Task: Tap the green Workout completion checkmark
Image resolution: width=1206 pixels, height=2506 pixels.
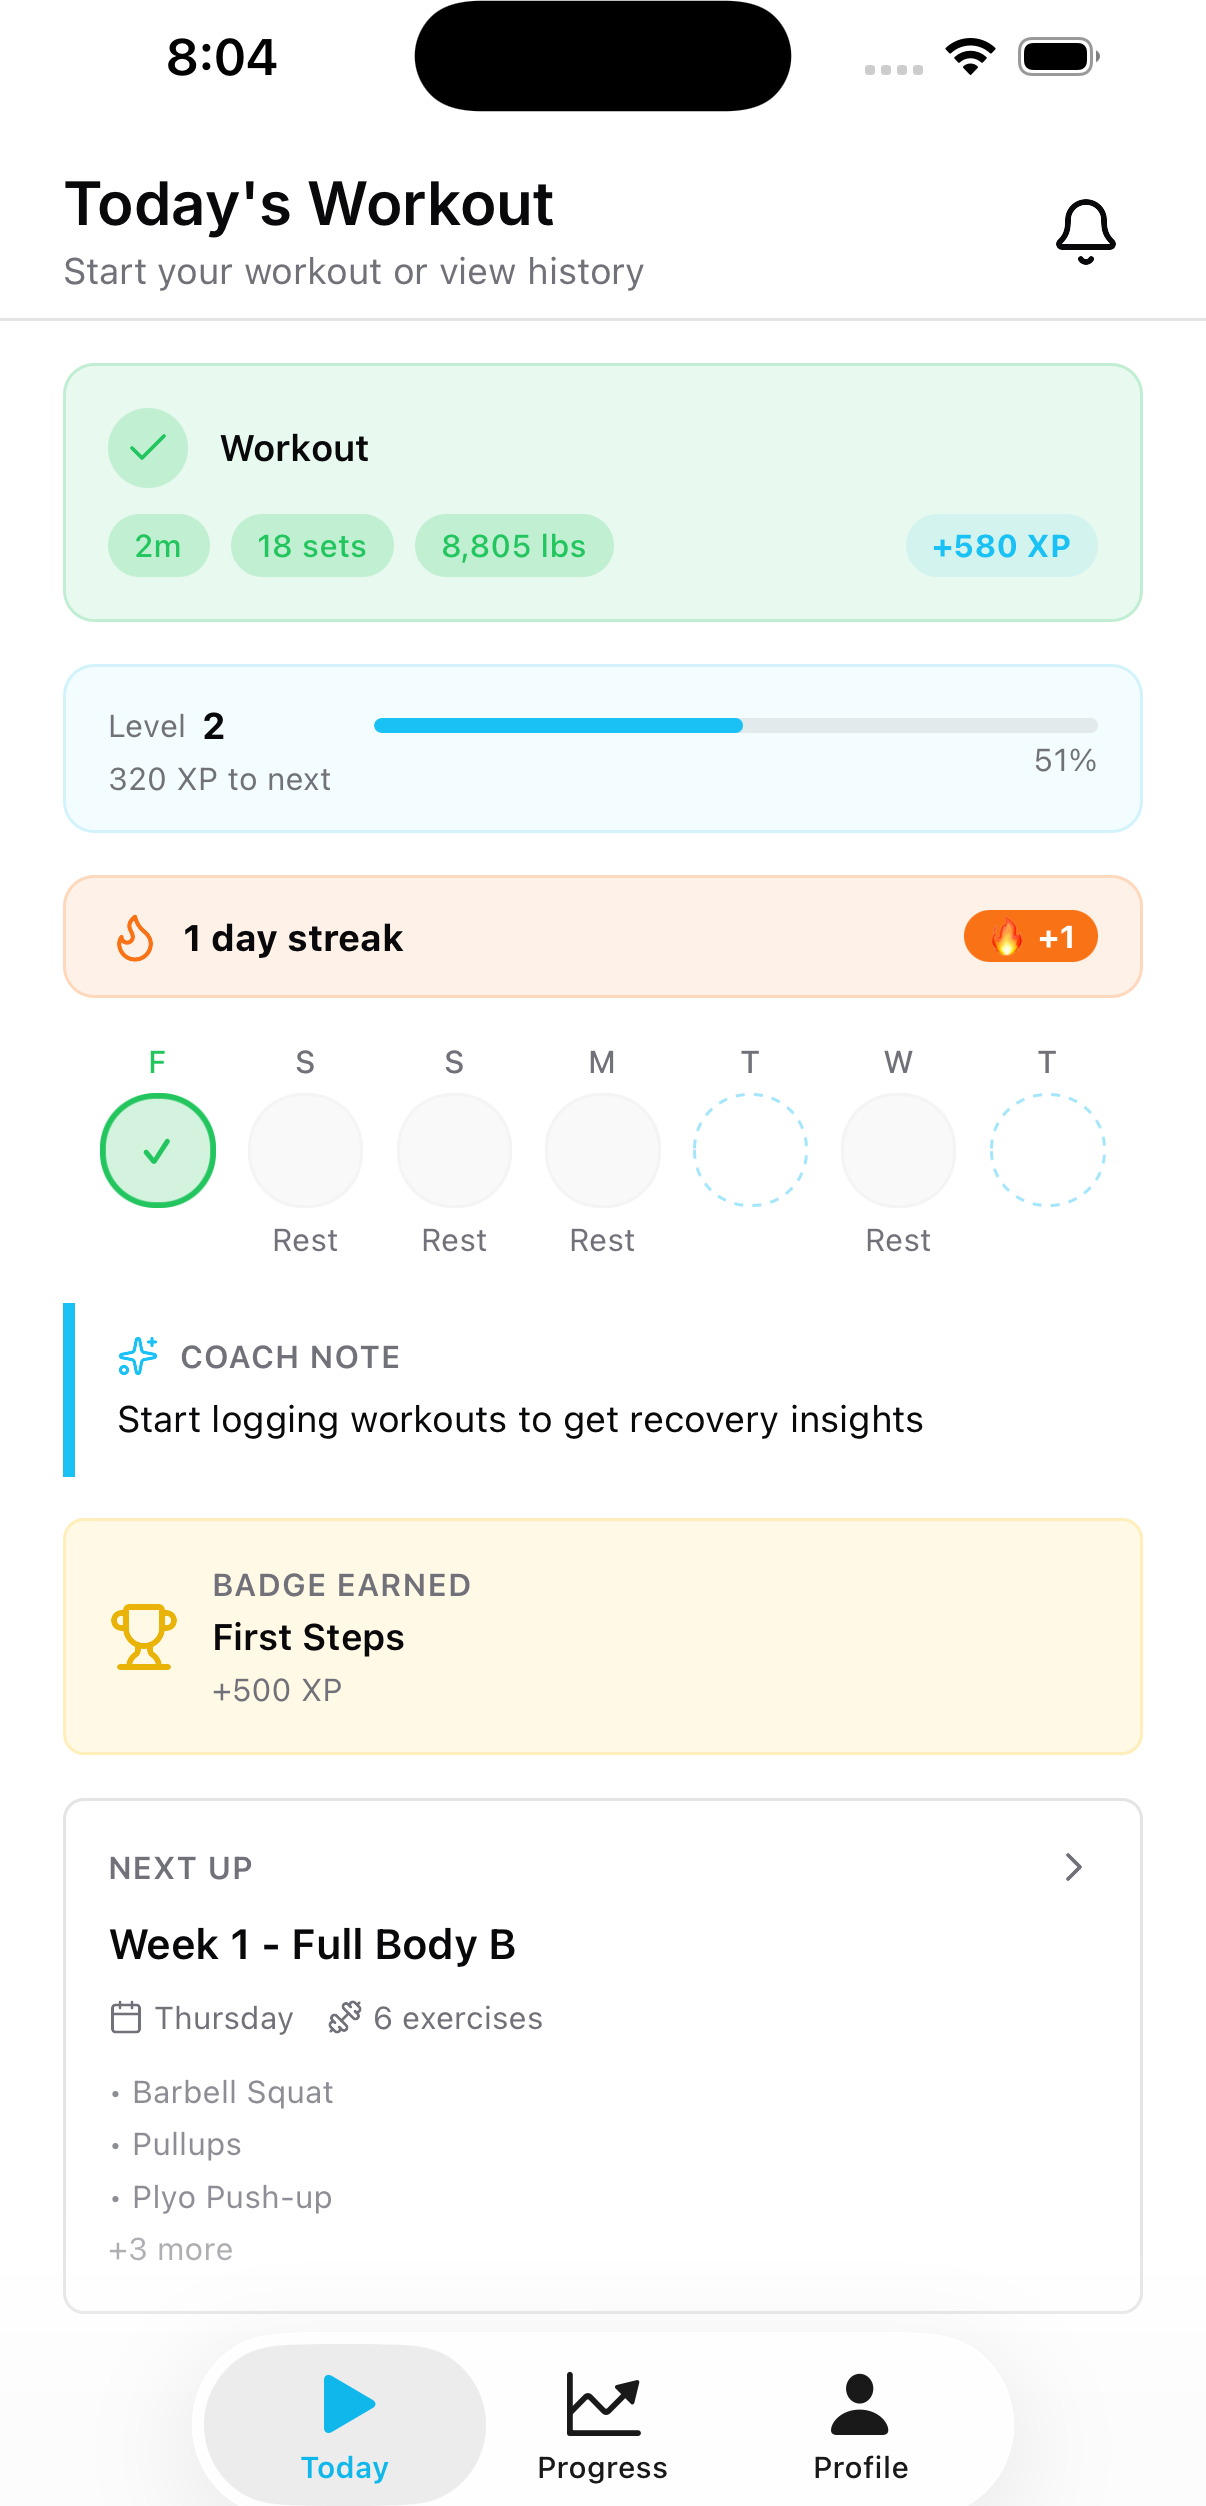Action: coord(147,447)
